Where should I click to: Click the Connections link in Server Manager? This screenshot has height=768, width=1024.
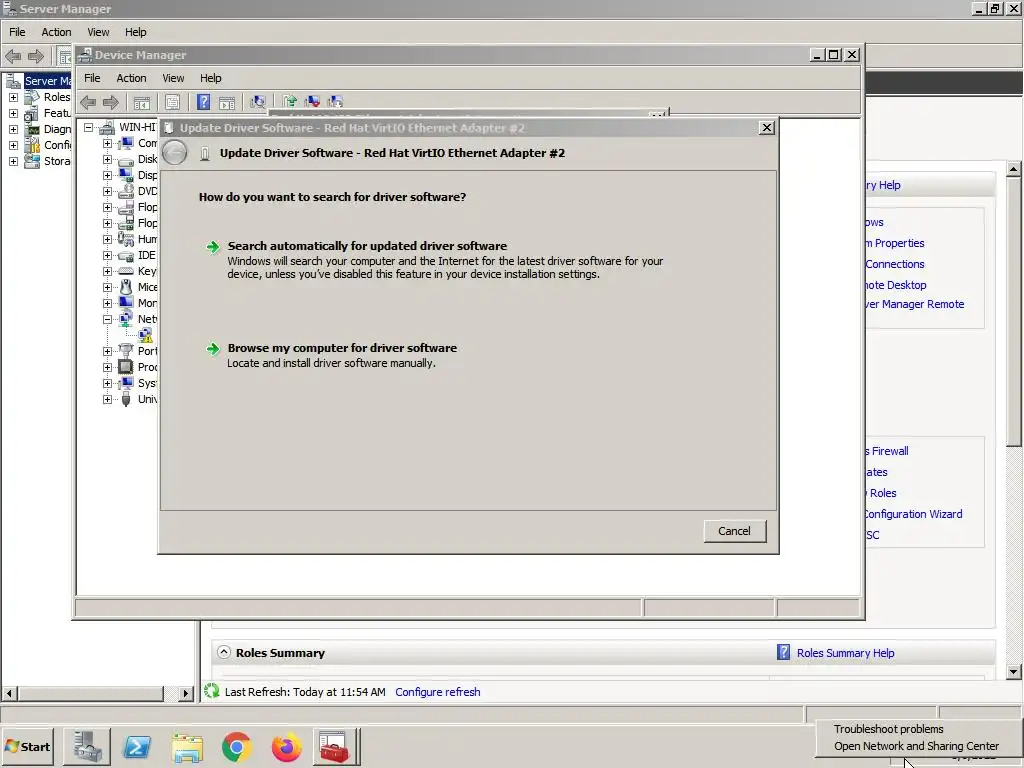tap(895, 264)
